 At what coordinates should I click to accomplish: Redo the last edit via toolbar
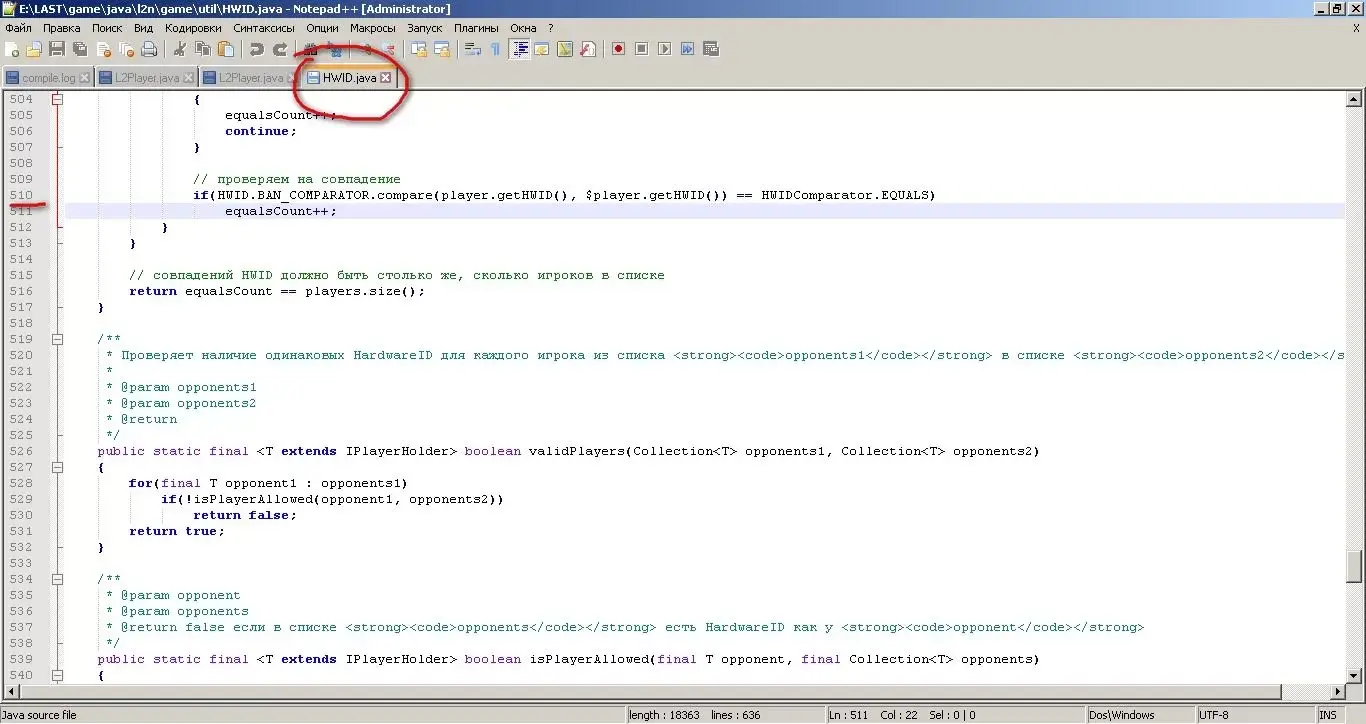[279, 49]
